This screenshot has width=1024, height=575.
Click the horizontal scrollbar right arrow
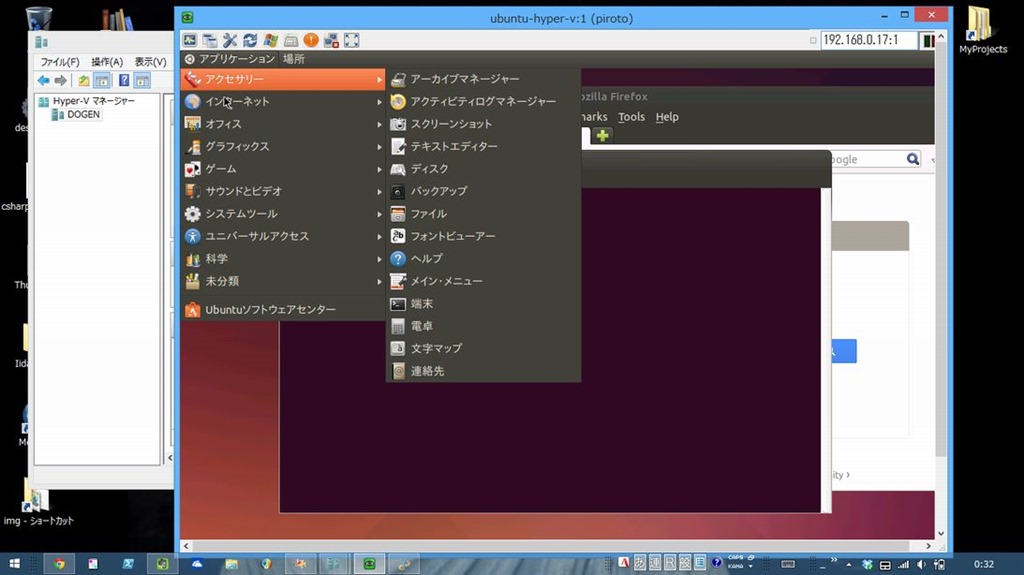928,547
